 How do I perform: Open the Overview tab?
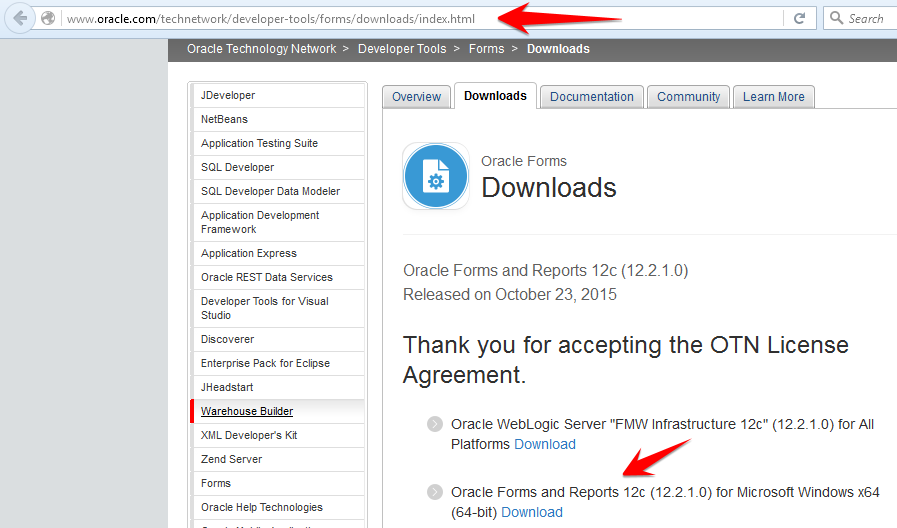tap(416, 97)
